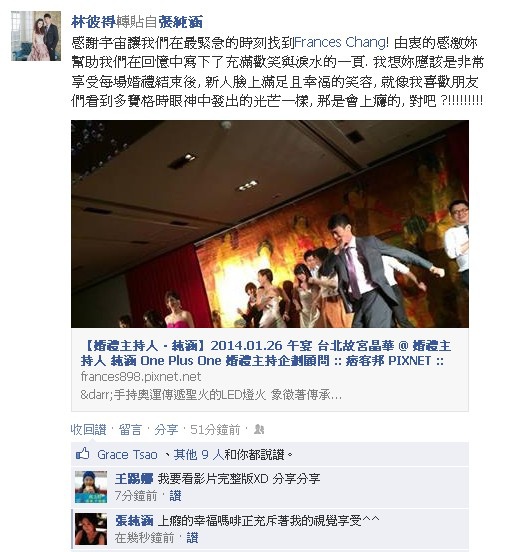Image resolution: width=507 pixels, height=552 pixels.
Task: Like 王璐娜's comment with 讚
Action: (x=175, y=496)
